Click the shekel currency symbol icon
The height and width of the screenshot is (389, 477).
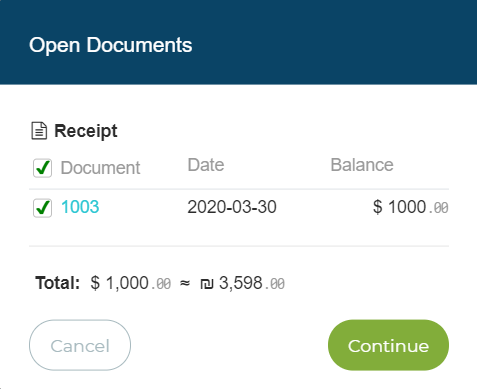point(207,284)
